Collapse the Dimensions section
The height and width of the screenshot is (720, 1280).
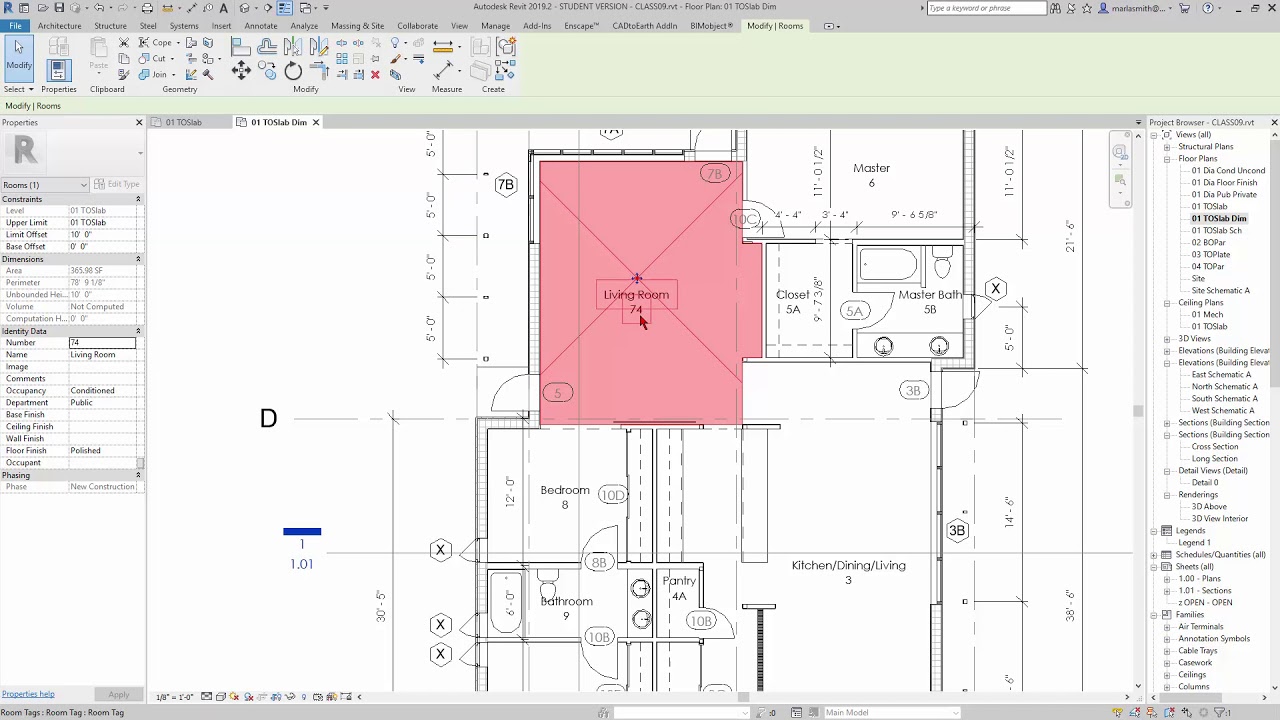click(138, 259)
